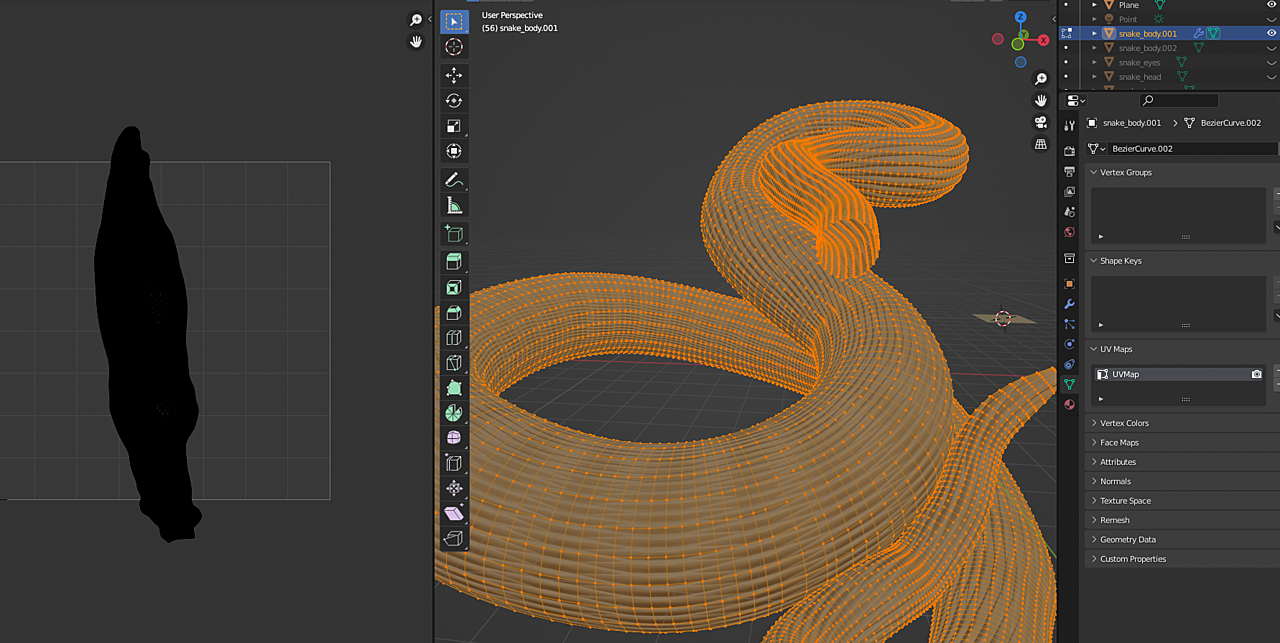Open the Particles properties tab
The width and height of the screenshot is (1280, 643).
tap(1069, 324)
